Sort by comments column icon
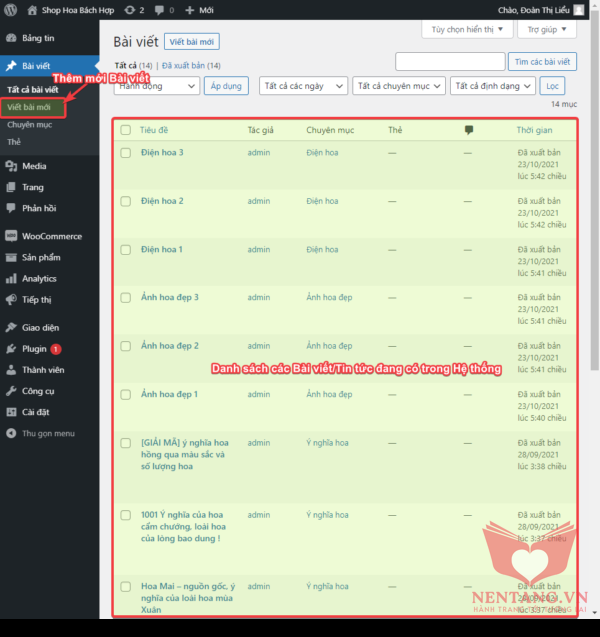 (x=469, y=130)
